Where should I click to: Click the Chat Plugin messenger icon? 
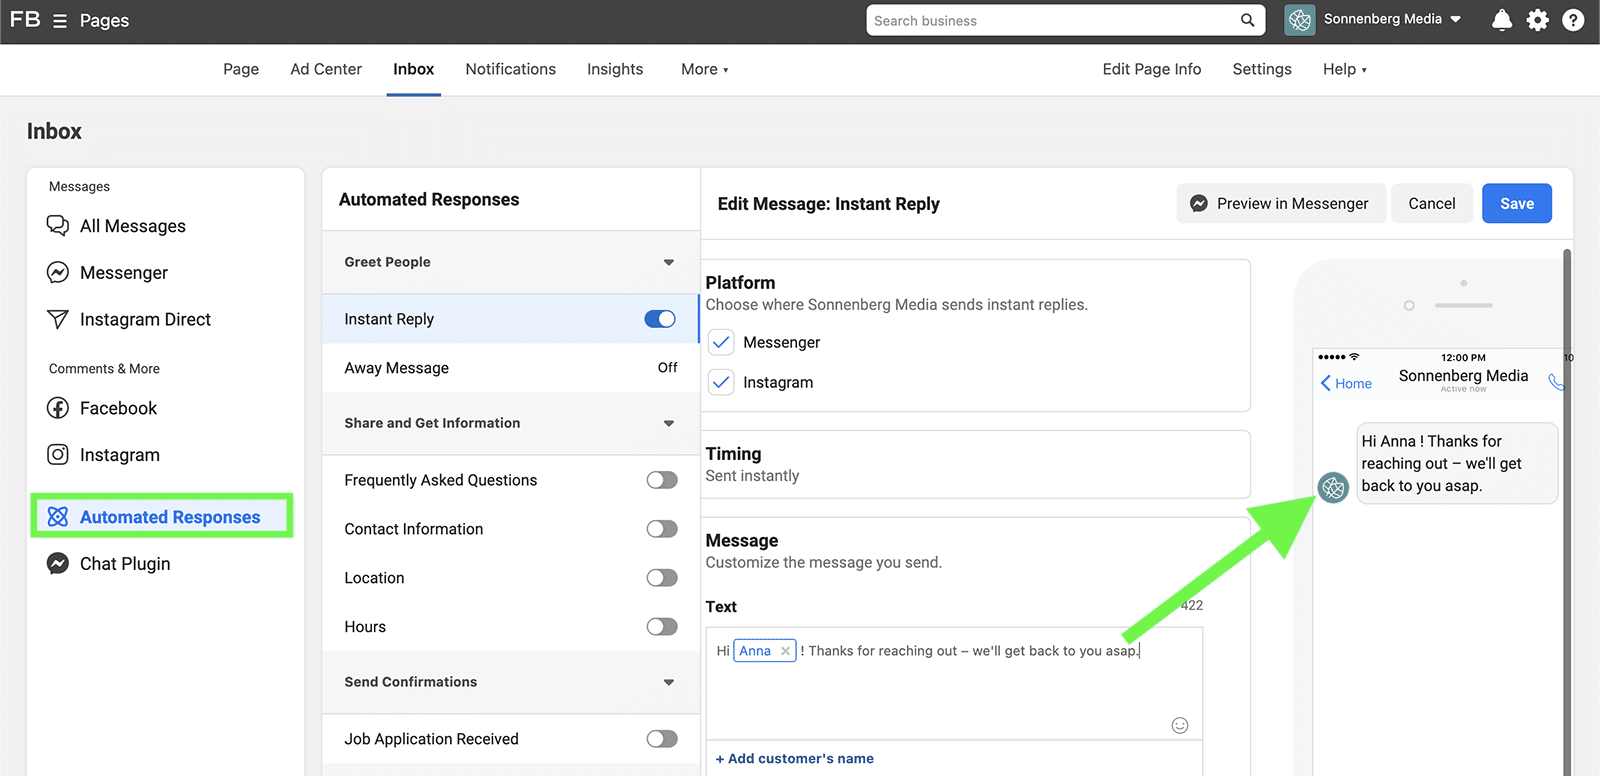(x=58, y=563)
